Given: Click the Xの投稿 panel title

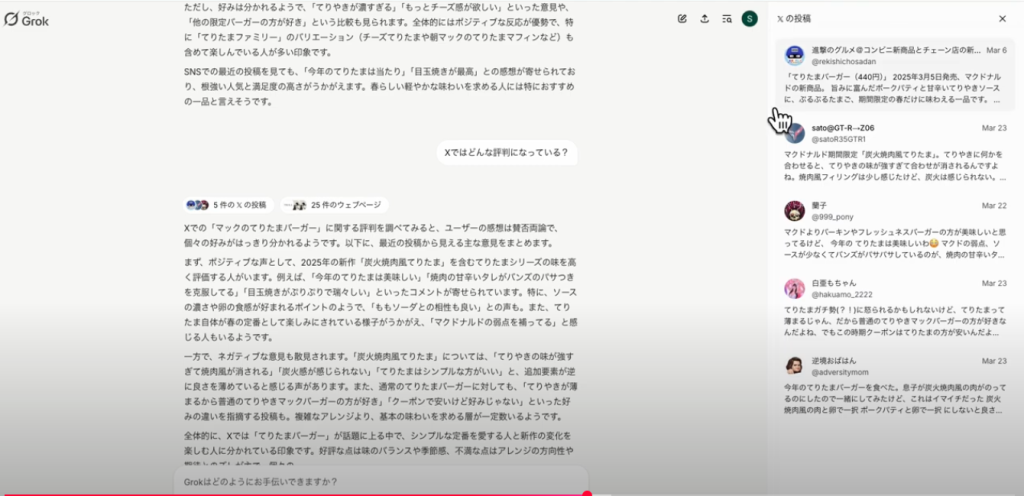Looking at the screenshot, I should coord(794,19).
